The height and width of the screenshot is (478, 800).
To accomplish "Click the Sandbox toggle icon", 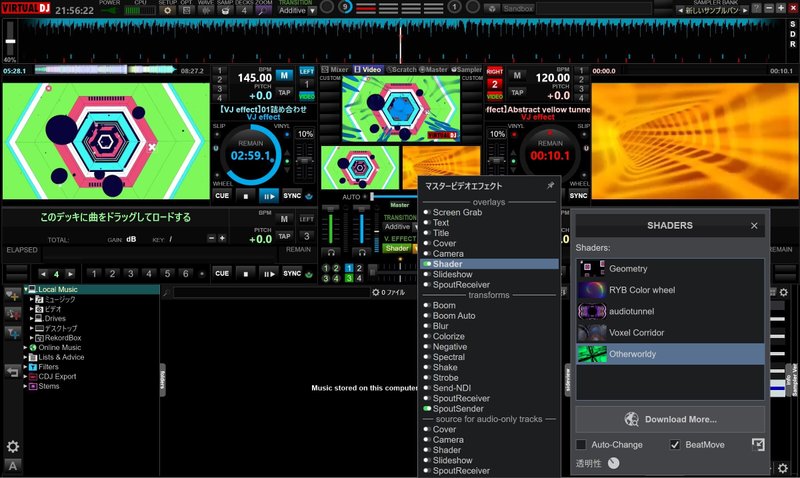I will [x=492, y=8].
